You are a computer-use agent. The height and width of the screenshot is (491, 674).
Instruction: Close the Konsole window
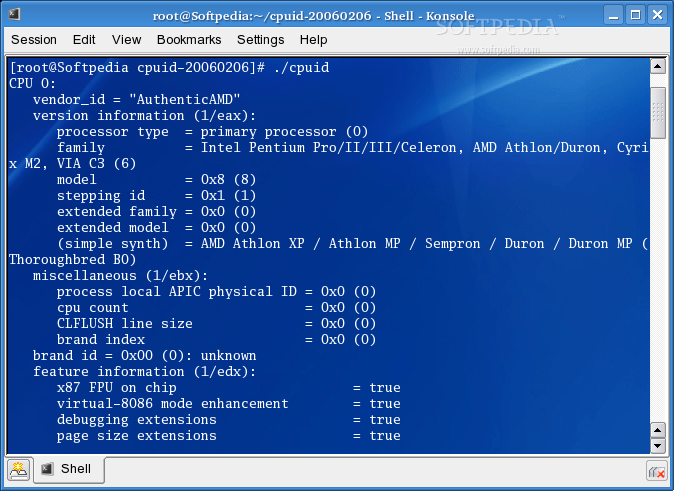point(658,15)
